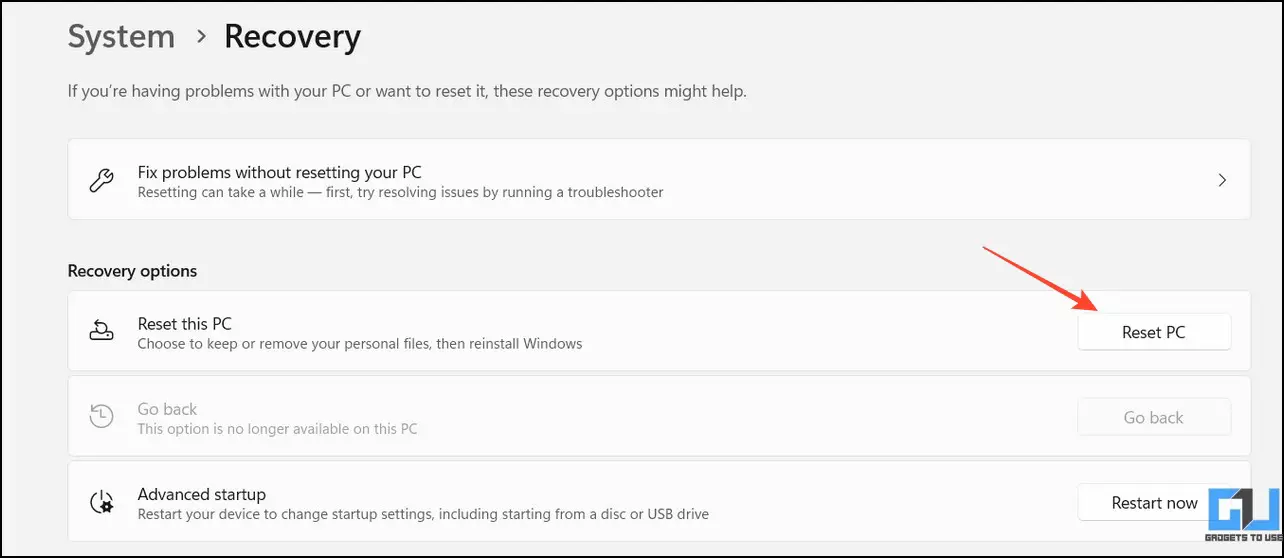
Task: Select the Recovery options section heading
Action: click(132, 271)
